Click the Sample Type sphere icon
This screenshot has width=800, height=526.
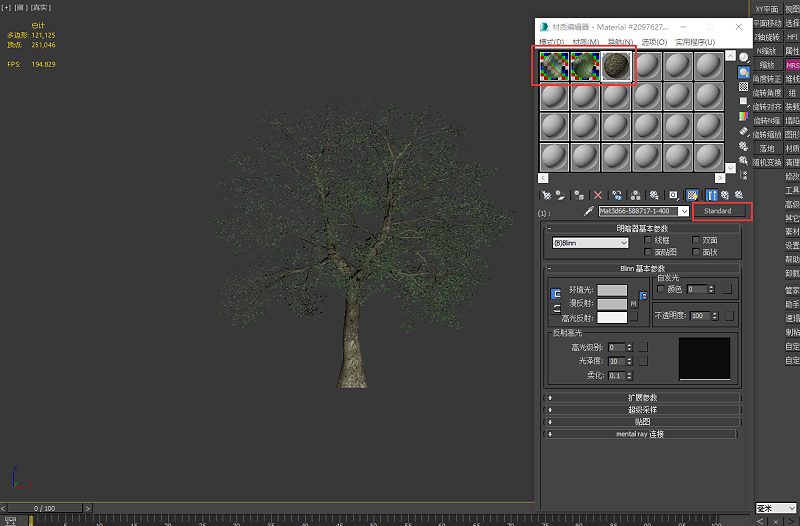(744, 58)
